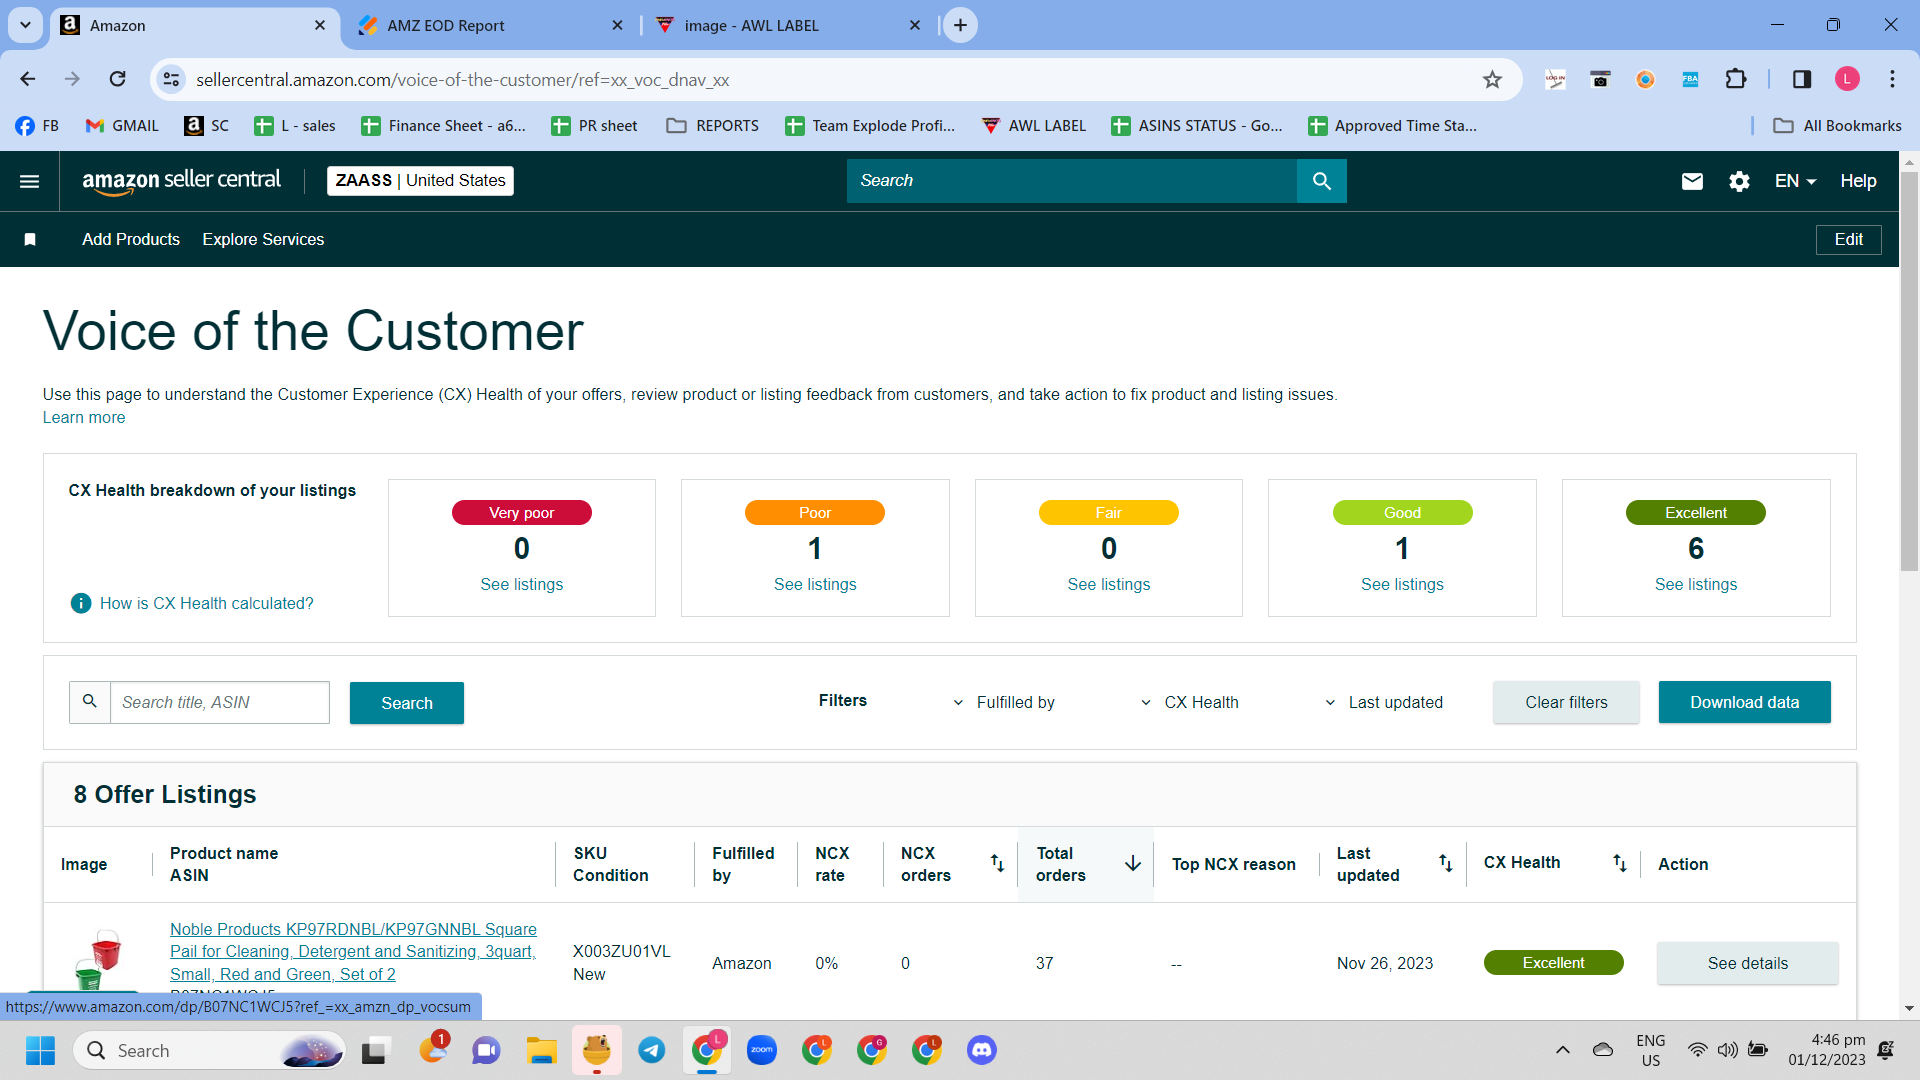Click the Windows taskbar Search box

[x=210, y=1050]
